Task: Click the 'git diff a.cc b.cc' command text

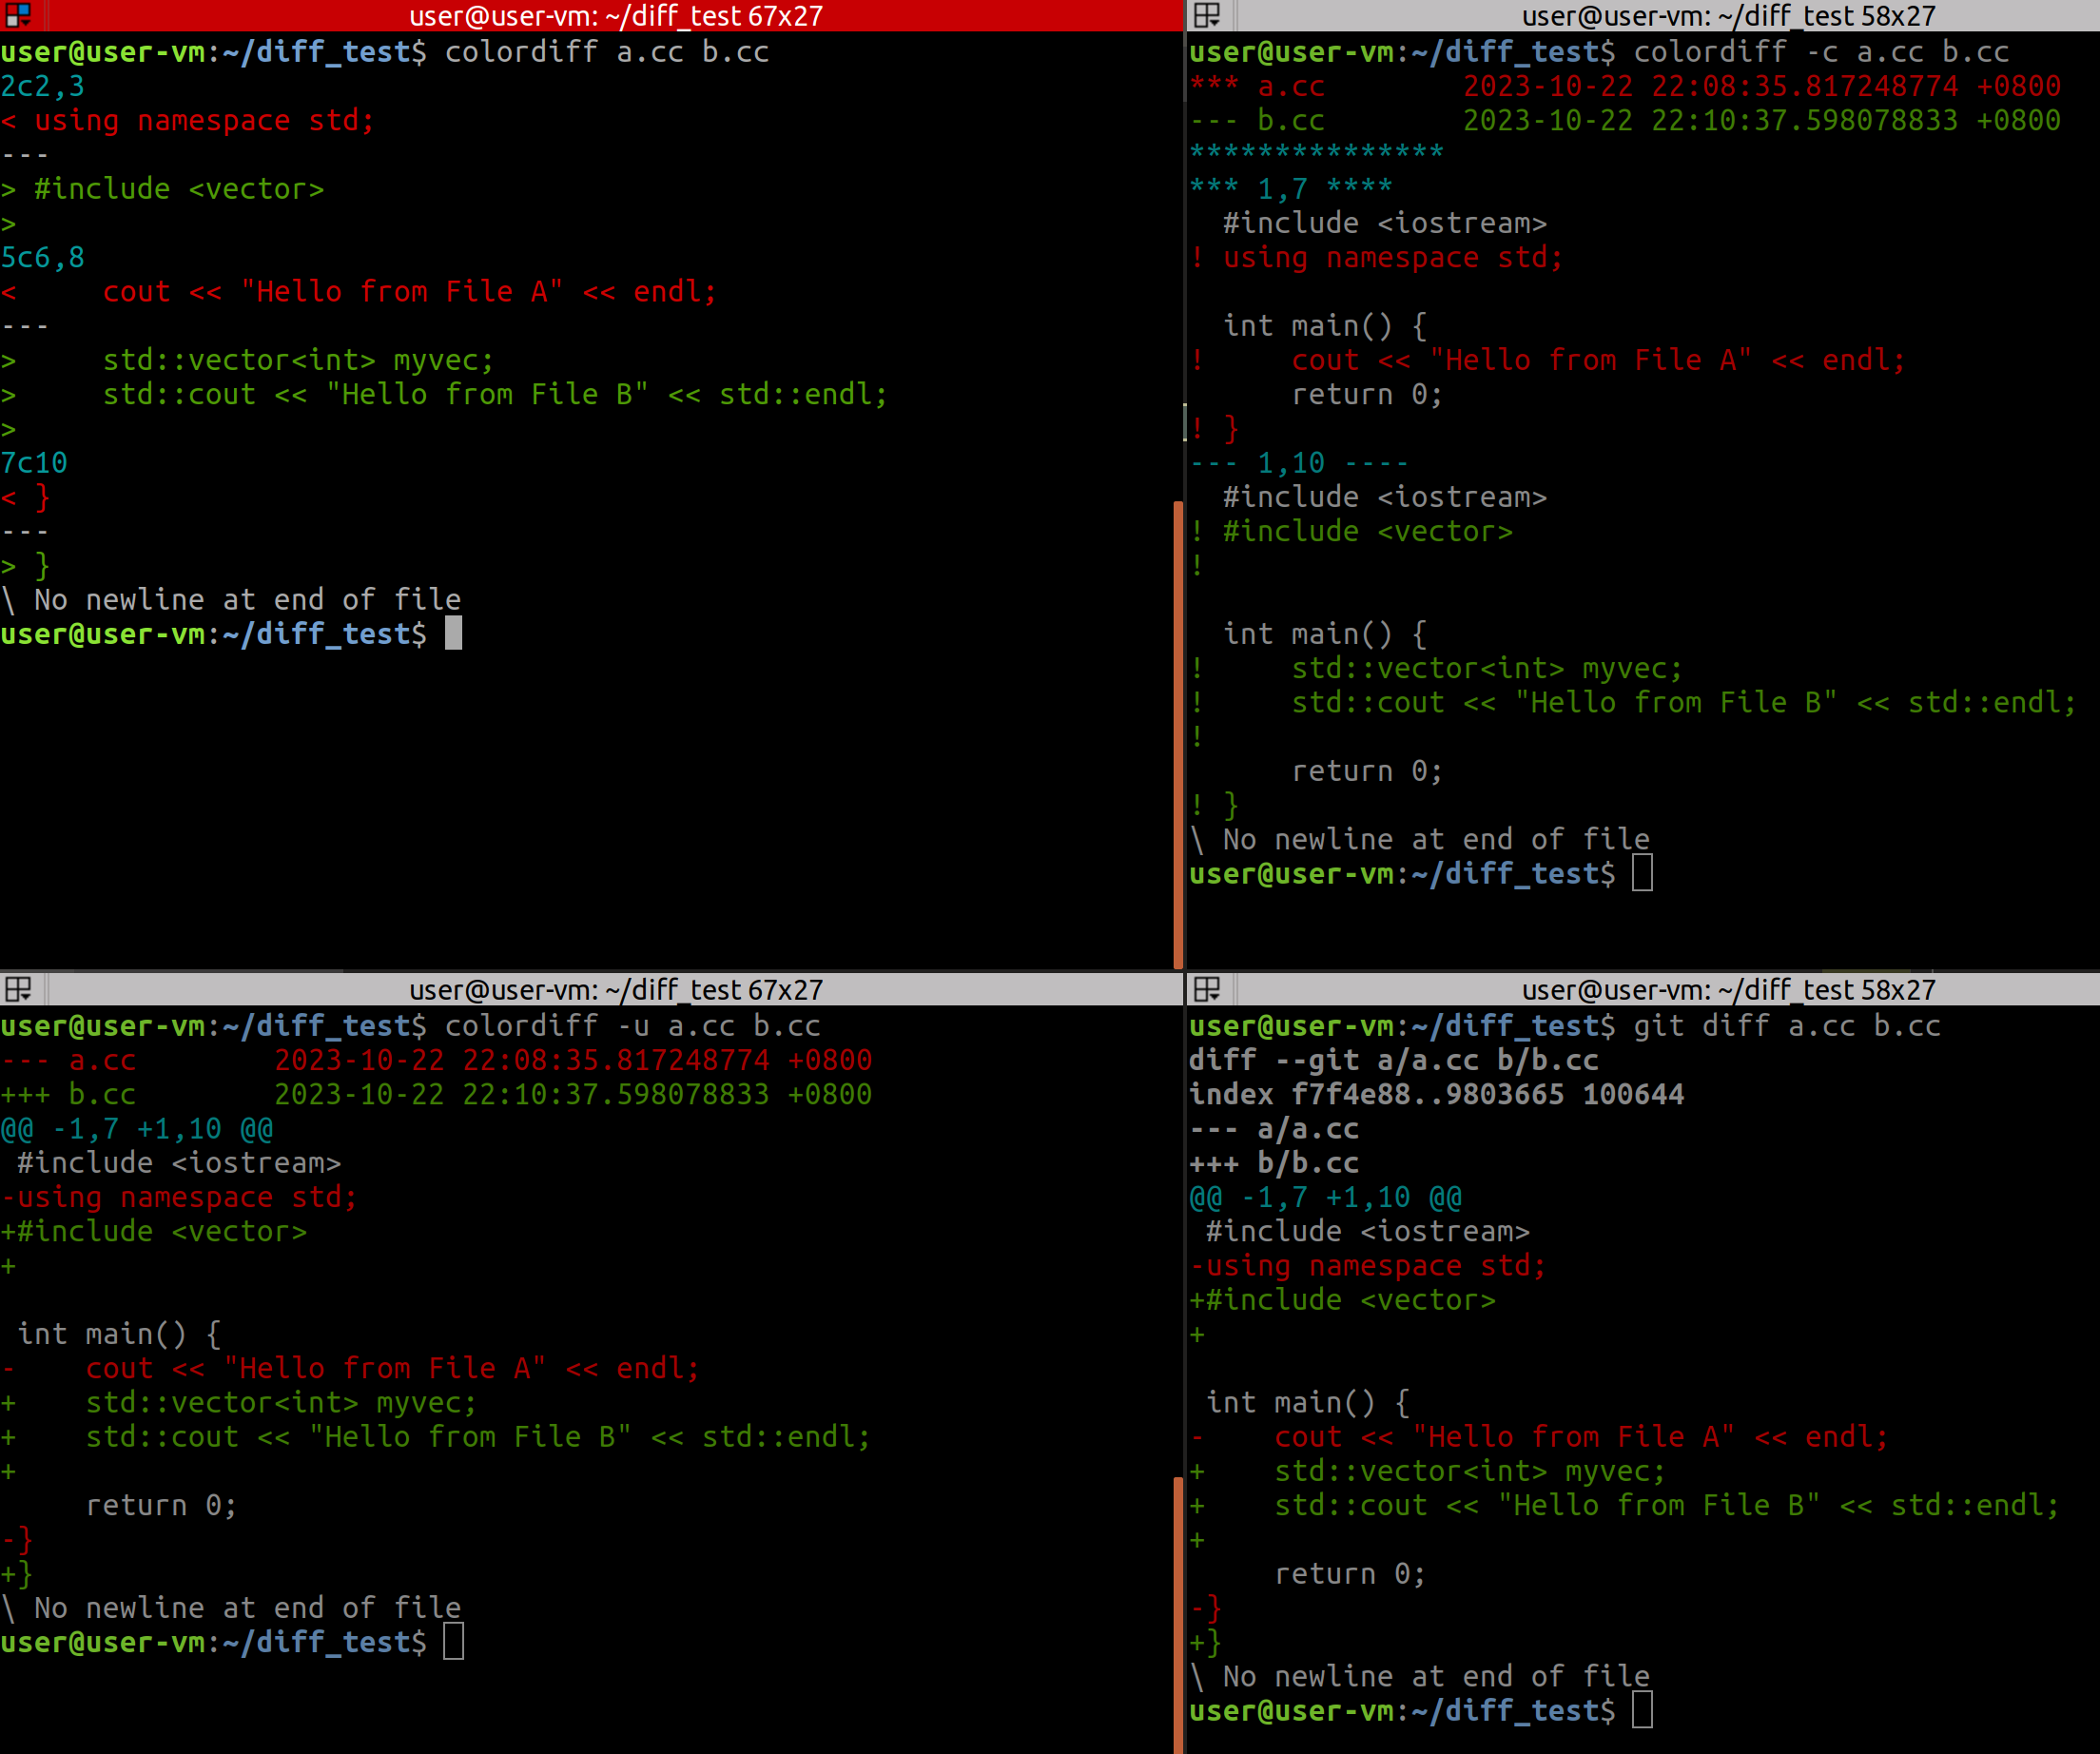Action: (1786, 1026)
